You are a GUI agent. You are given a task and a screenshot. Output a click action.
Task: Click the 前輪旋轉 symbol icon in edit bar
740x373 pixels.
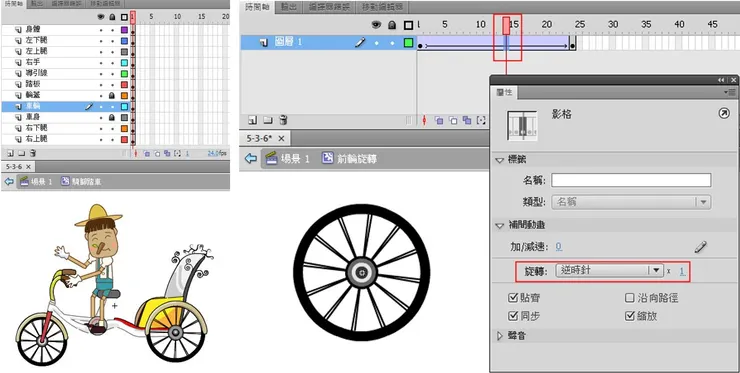(328, 158)
